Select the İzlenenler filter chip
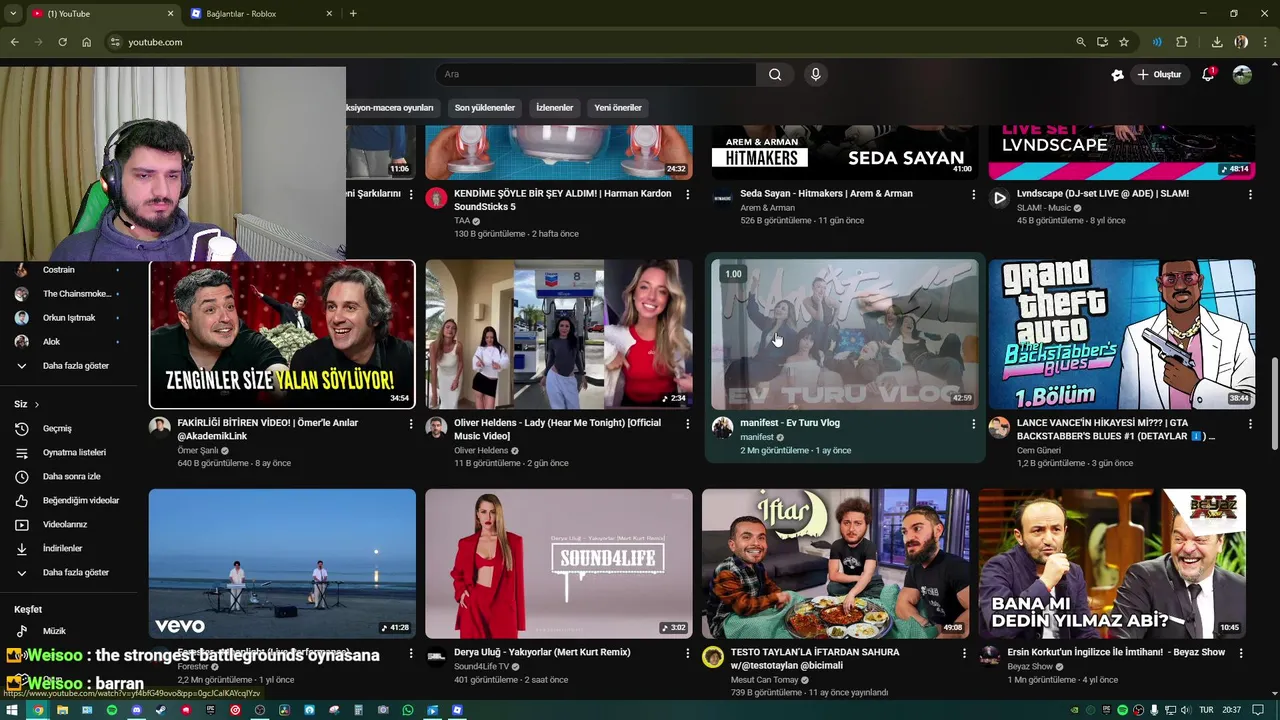 (554, 108)
